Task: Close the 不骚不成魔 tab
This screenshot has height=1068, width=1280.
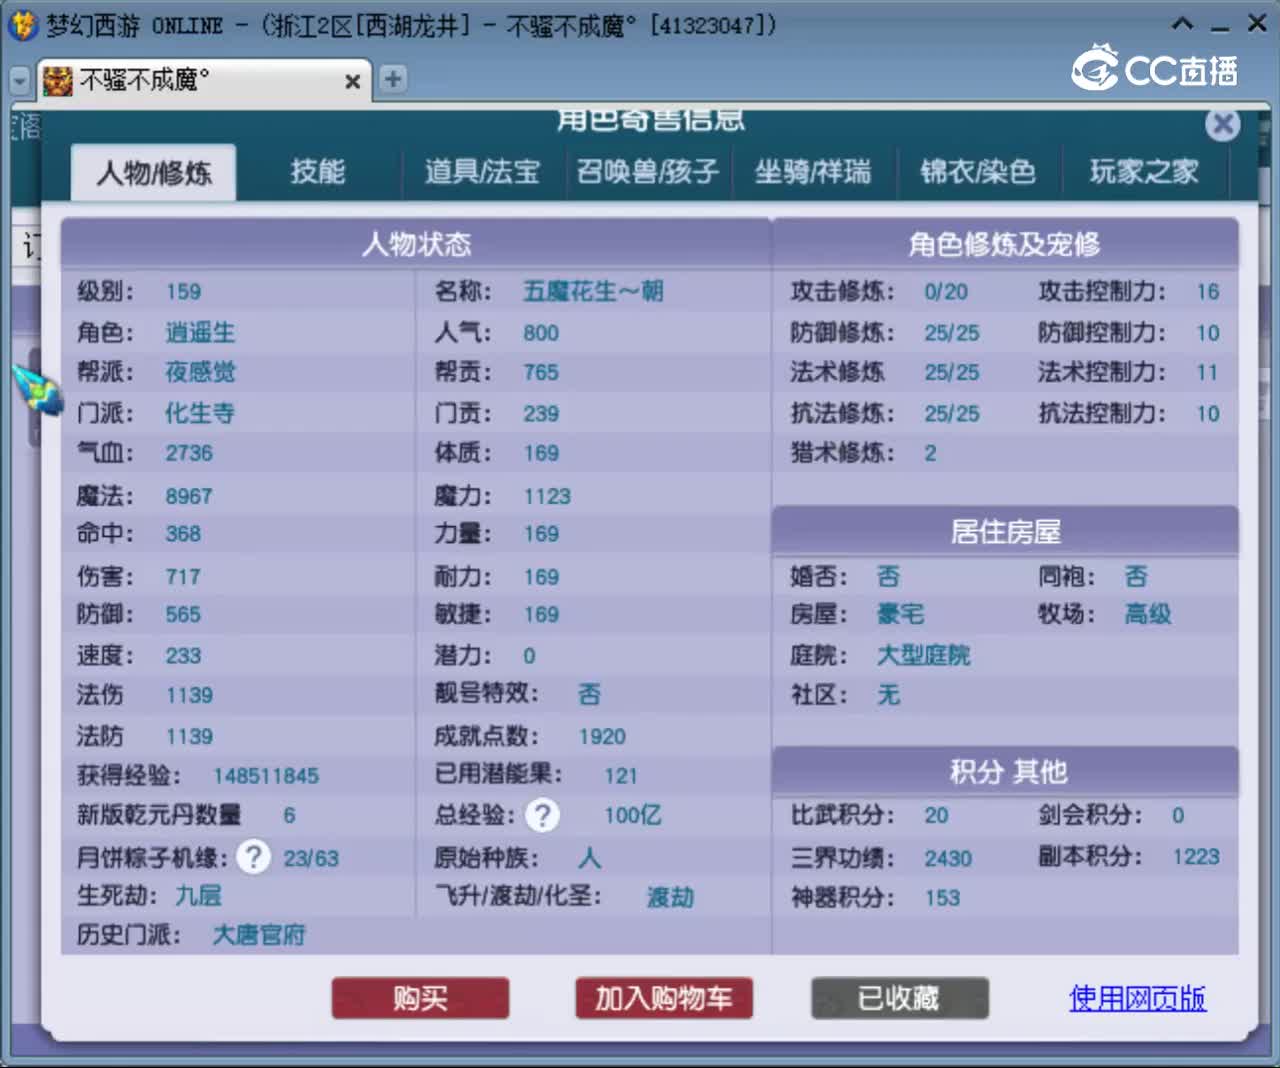Action: point(352,81)
